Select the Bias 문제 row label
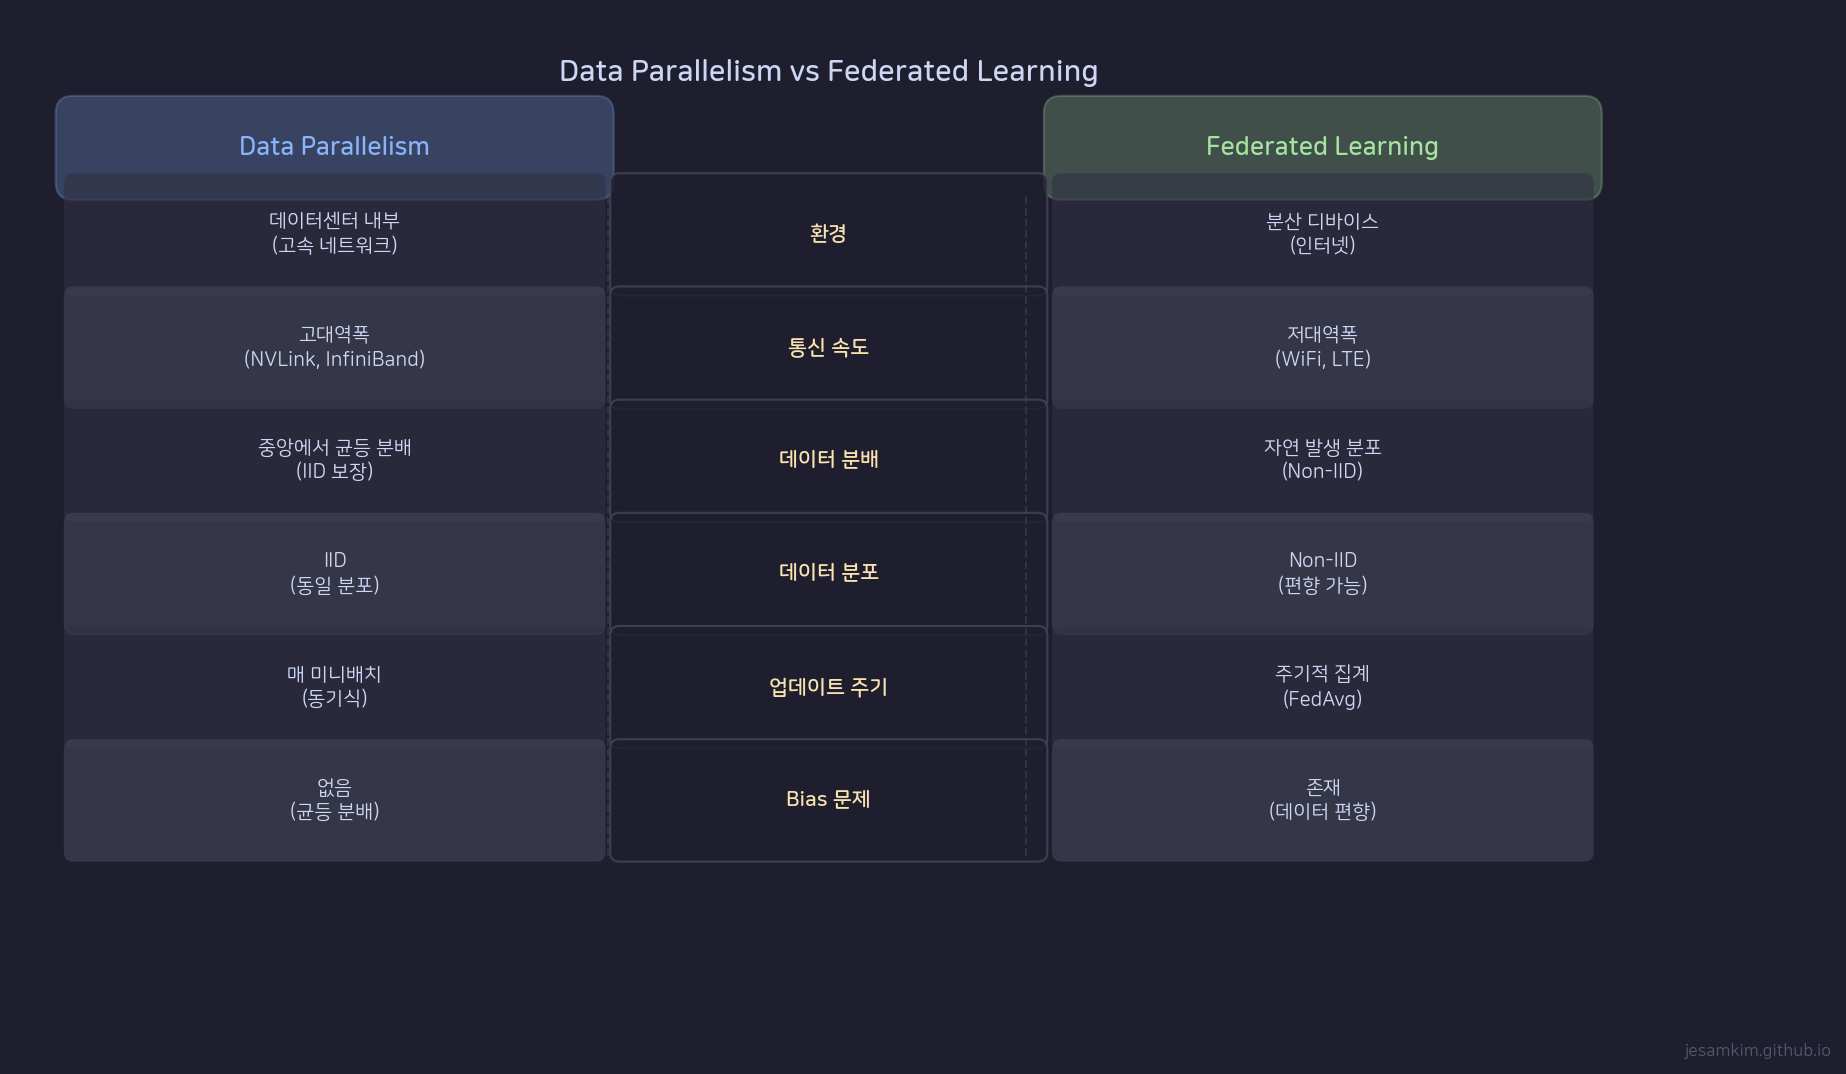Image resolution: width=1846 pixels, height=1074 pixels. tap(828, 799)
